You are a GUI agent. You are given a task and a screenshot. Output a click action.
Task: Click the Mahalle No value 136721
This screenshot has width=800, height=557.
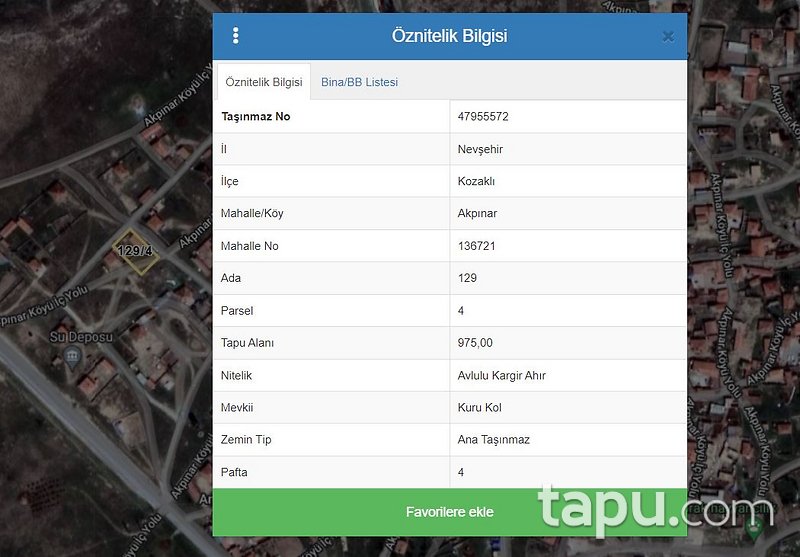[476, 246]
